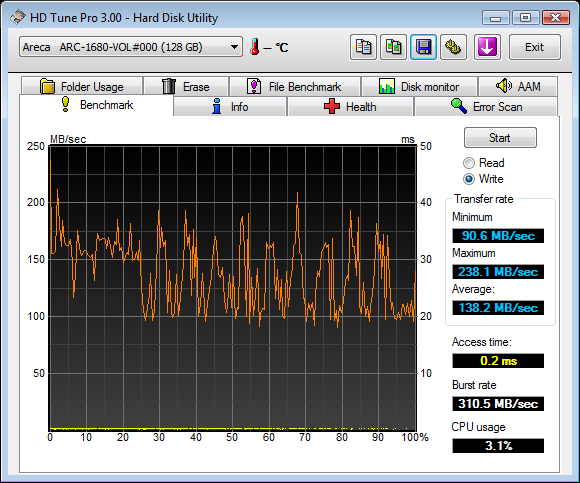
Task: Click the maximum value 238.1 MB/sec
Action: click(x=498, y=272)
